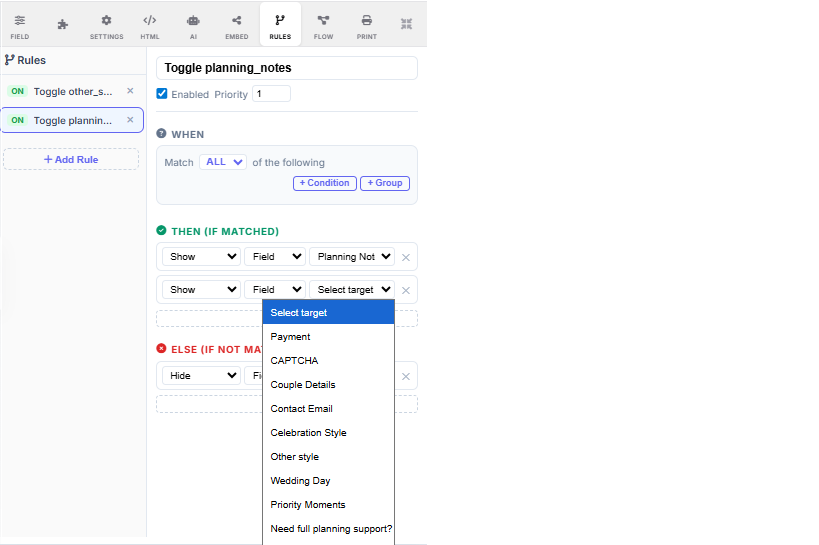Open the Embed tab

237,26
